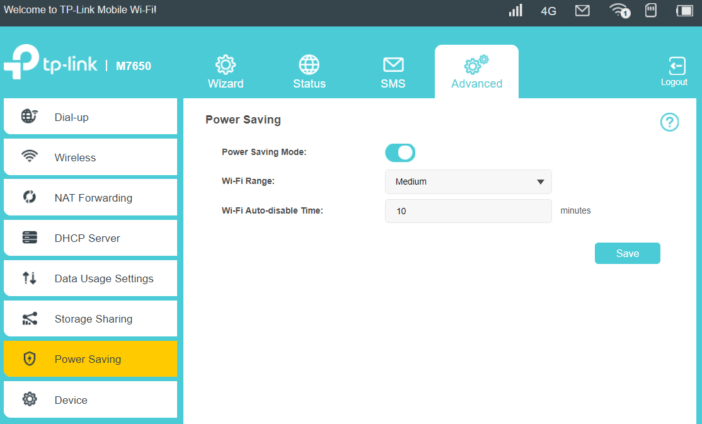The width and height of the screenshot is (702, 424).
Task: Click the NAT Forwarding arrows icon
Action: [x=30, y=197]
